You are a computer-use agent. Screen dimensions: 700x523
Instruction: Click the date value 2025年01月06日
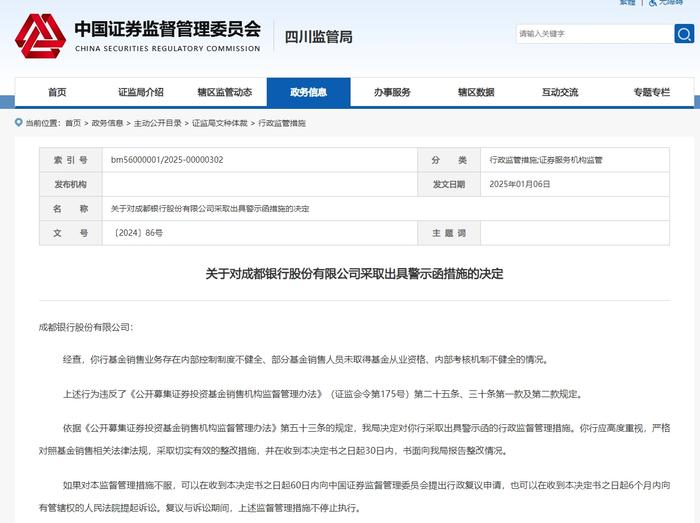(x=520, y=184)
